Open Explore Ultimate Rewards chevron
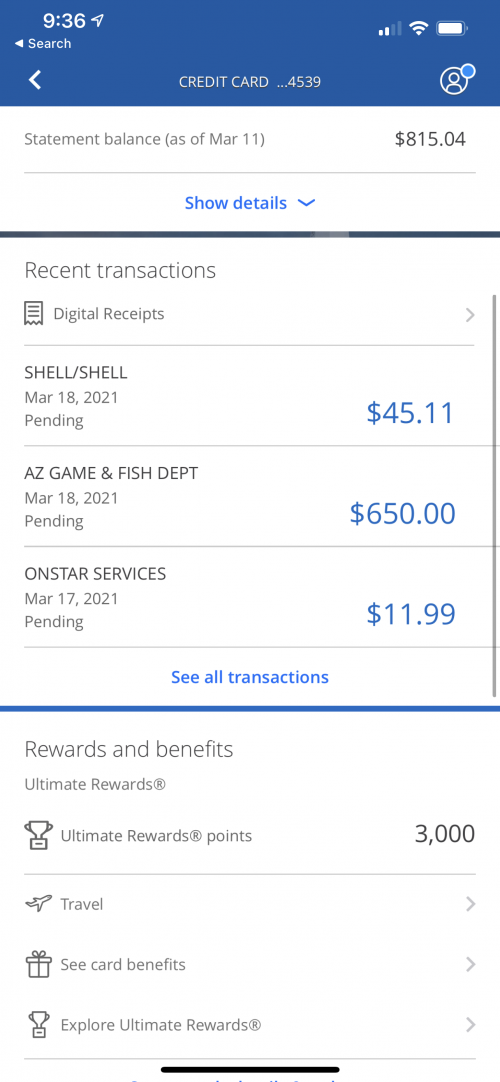Screen dimensions: 500x1082 [470, 1025]
